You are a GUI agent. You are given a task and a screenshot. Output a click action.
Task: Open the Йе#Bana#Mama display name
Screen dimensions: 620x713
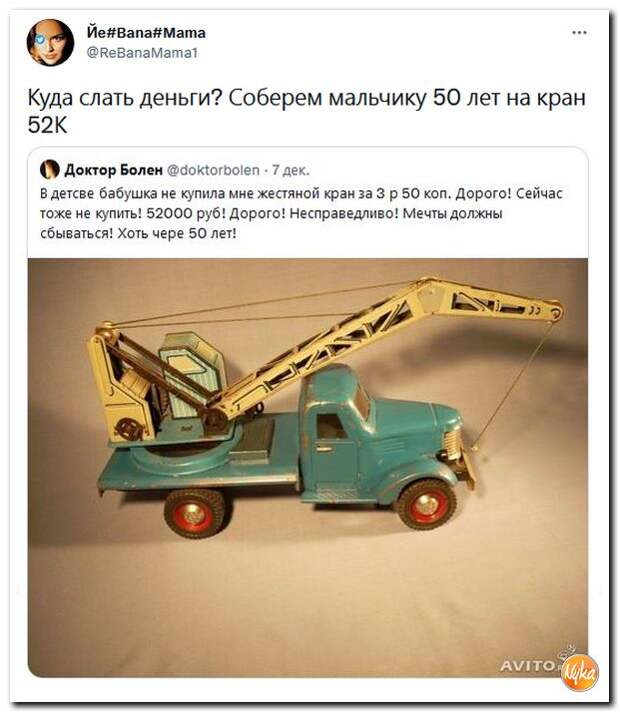tap(146, 33)
